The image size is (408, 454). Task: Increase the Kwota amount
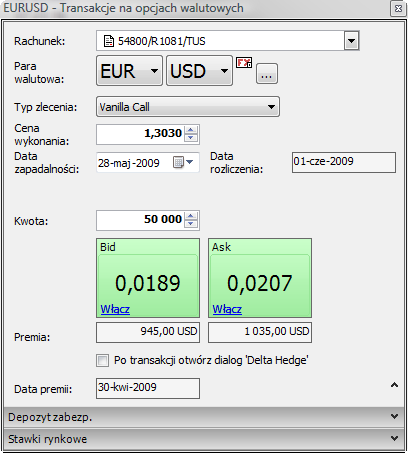(191, 216)
